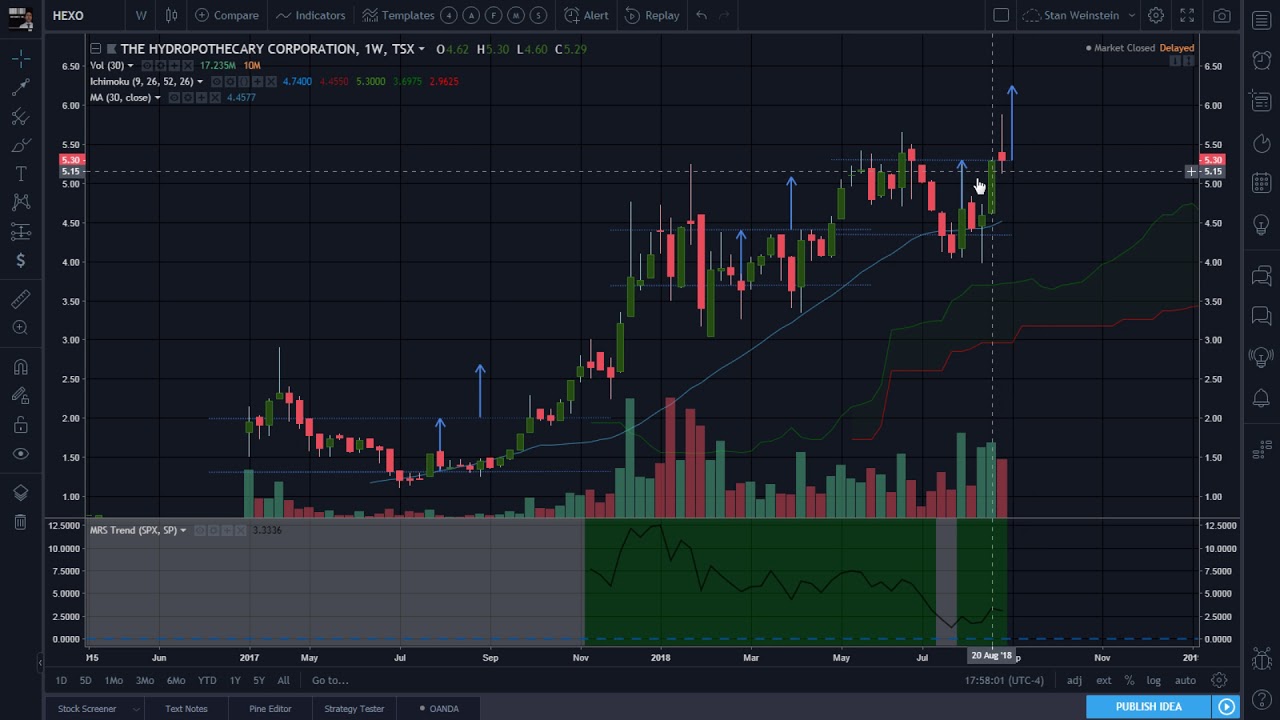This screenshot has height=720, width=1280.
Task: Remove drawings with trash can icon
Action: (x=20, y=522)
